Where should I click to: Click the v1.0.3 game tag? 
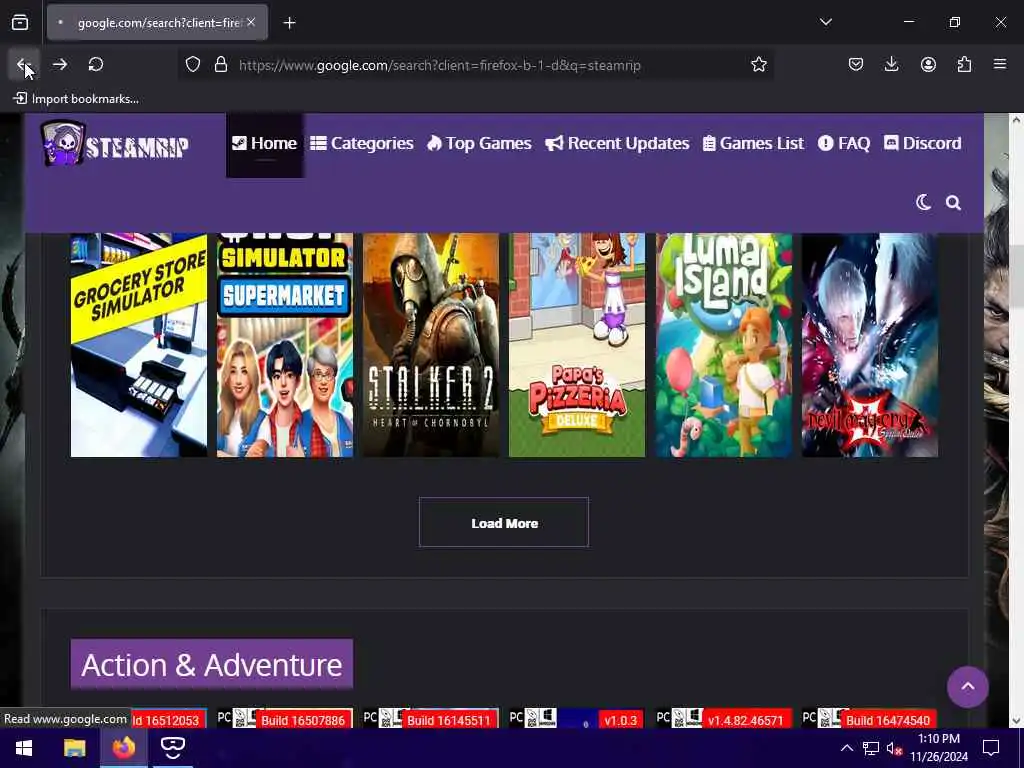[620, 720]
